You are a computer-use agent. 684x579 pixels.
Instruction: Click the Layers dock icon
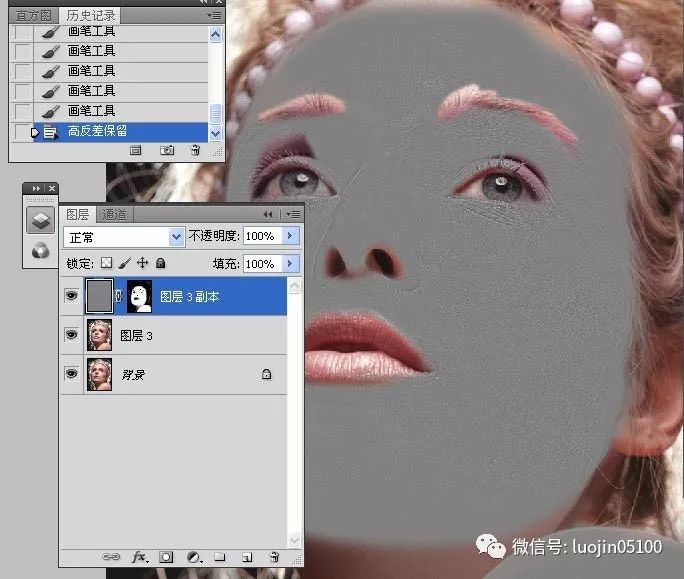[41, 221]
